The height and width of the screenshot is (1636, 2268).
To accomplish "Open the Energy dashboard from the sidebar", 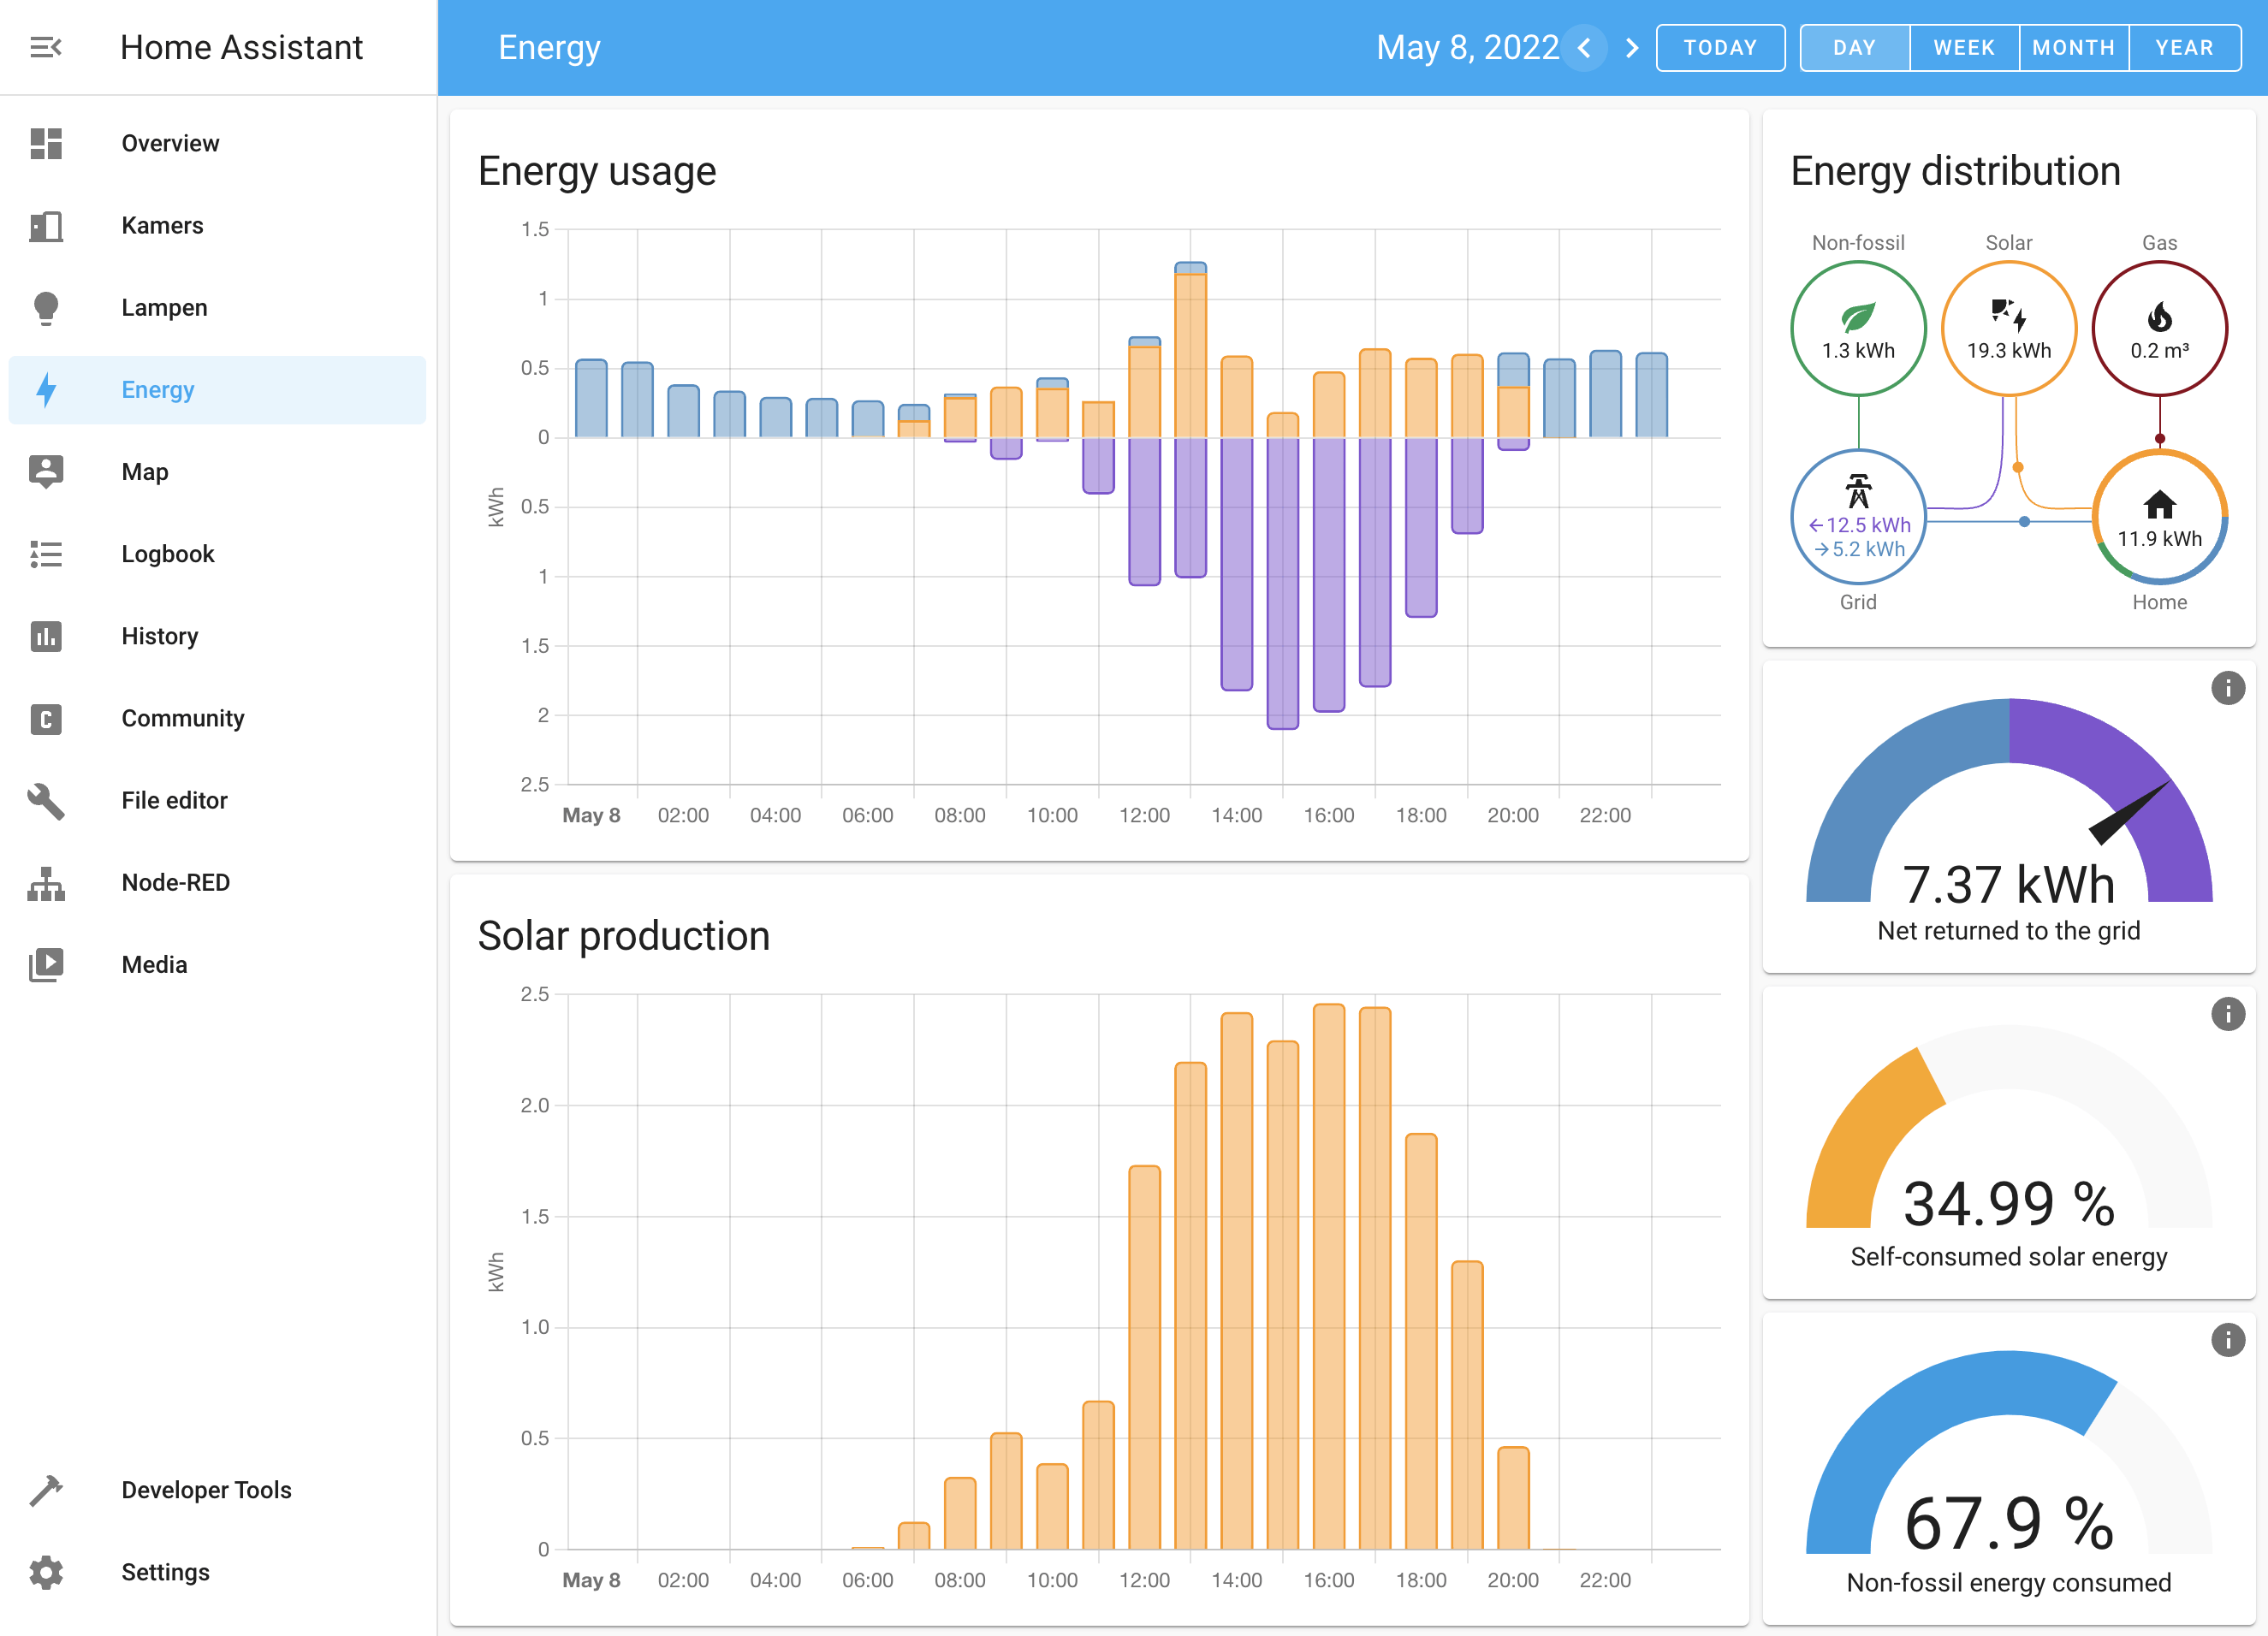I will (158, 390).
